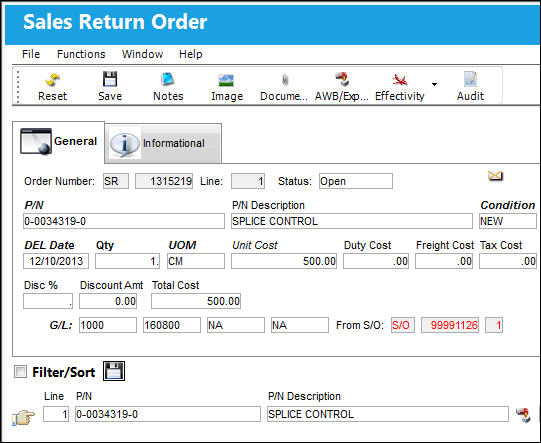The width and height of the screenshot is (541, 443).
Task: Click the Disc % field
Action: 48,301
